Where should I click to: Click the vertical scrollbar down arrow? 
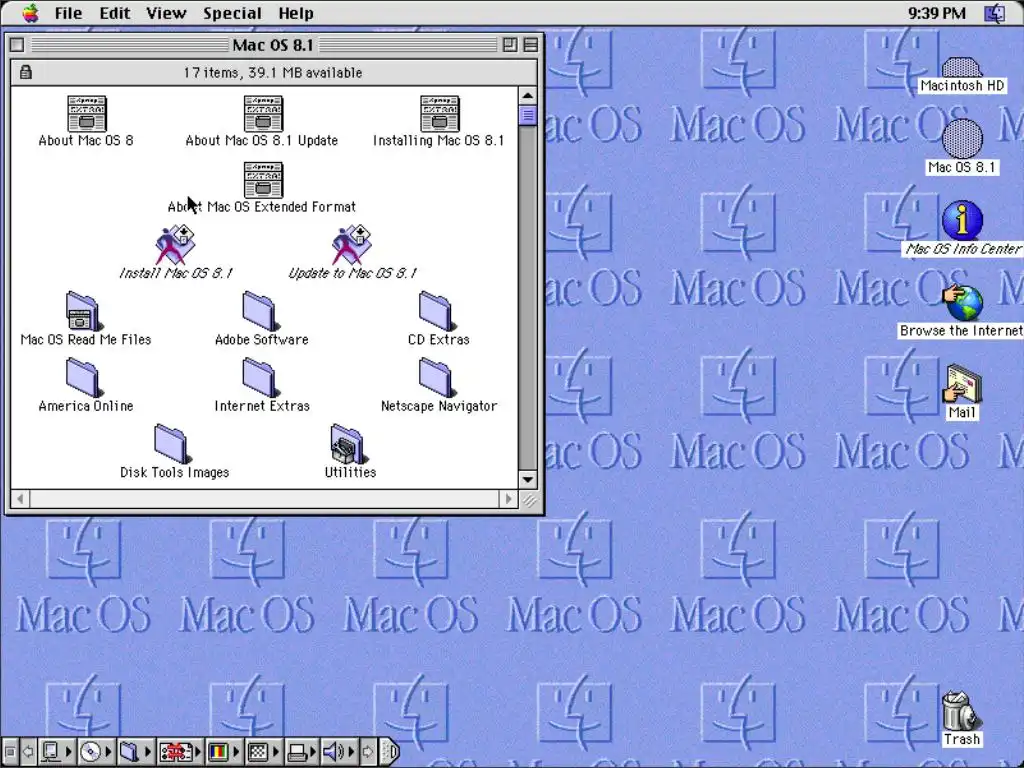[x=528, y=480]
